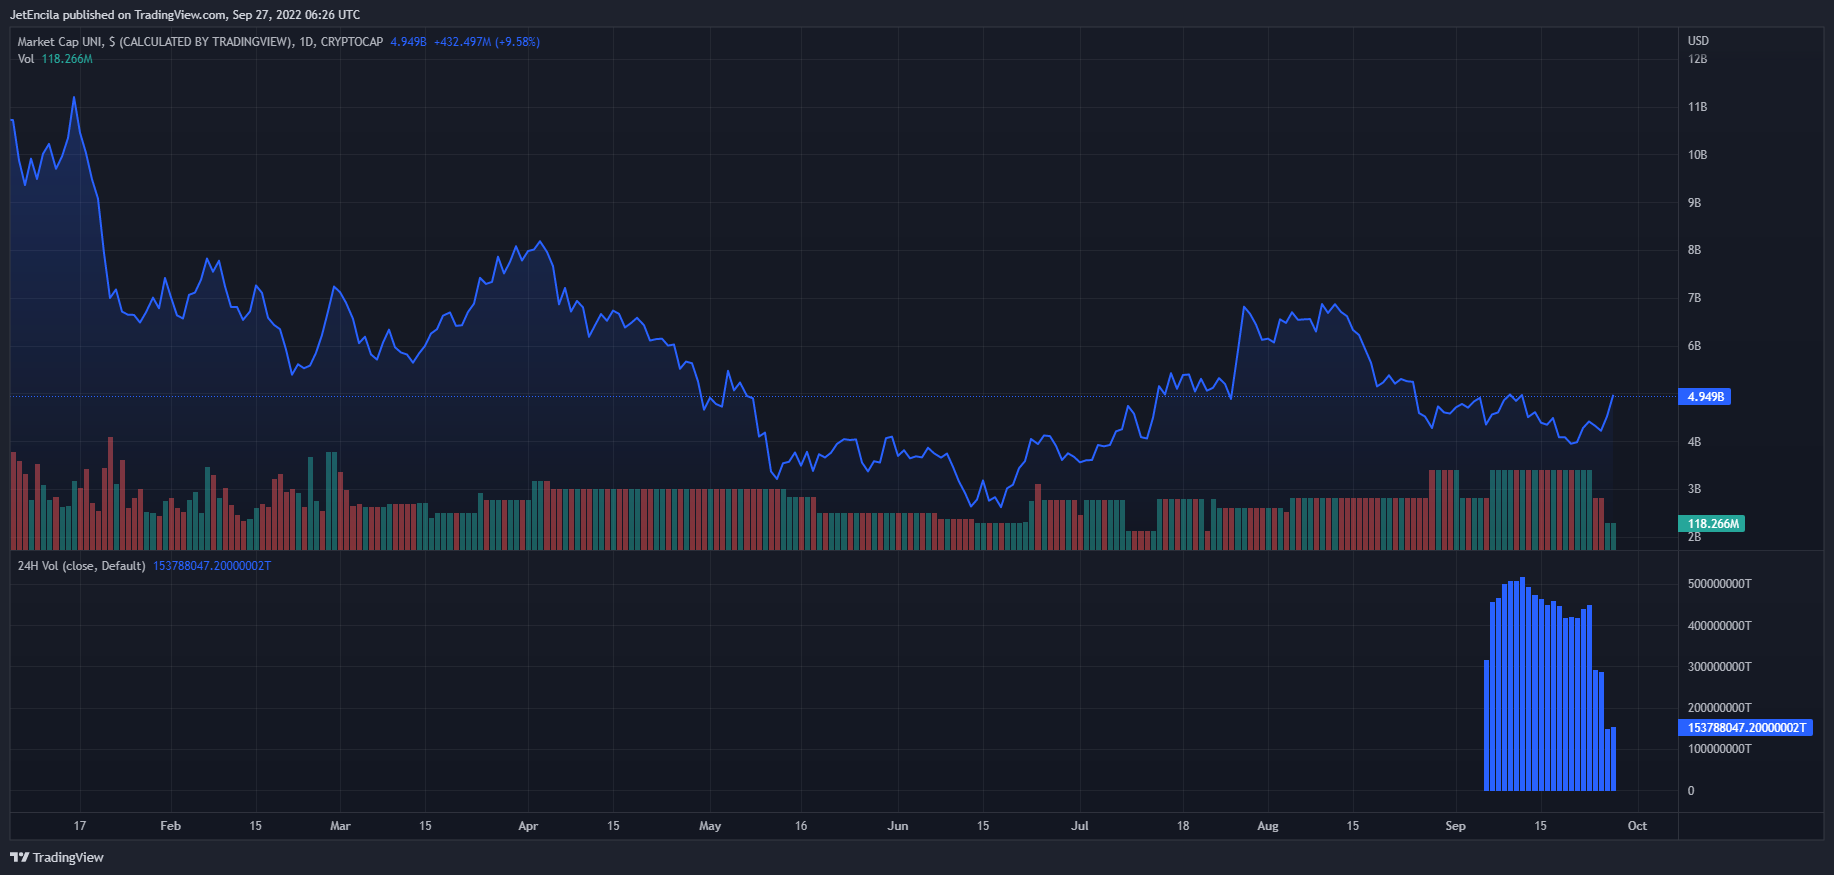
Task: Click the 4B price axis label
Action: click(1694, 442)
